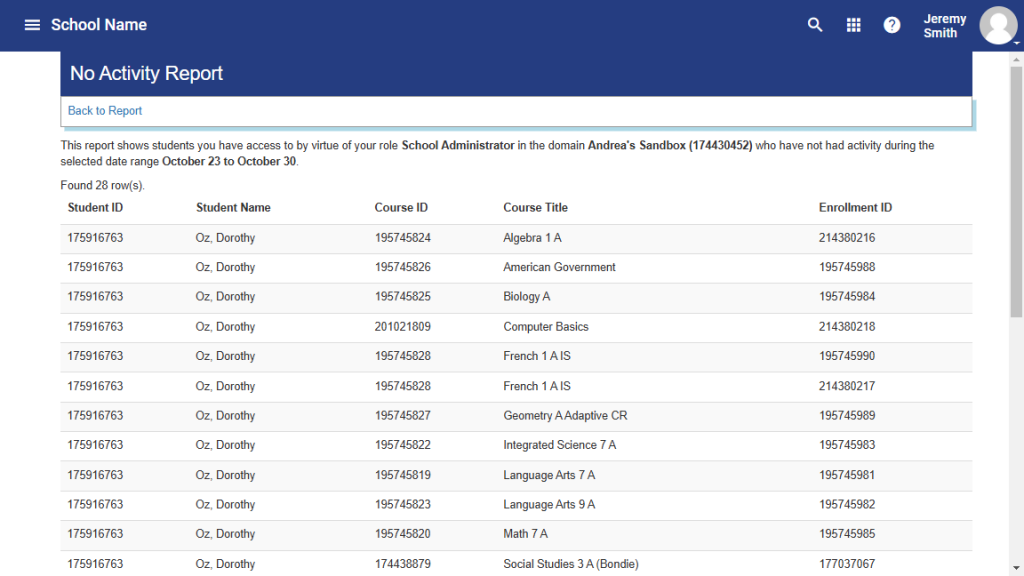Click the Student Name column header
Image resolution: width=1024 pixels, height=576 pixels.
coord(233,208)
